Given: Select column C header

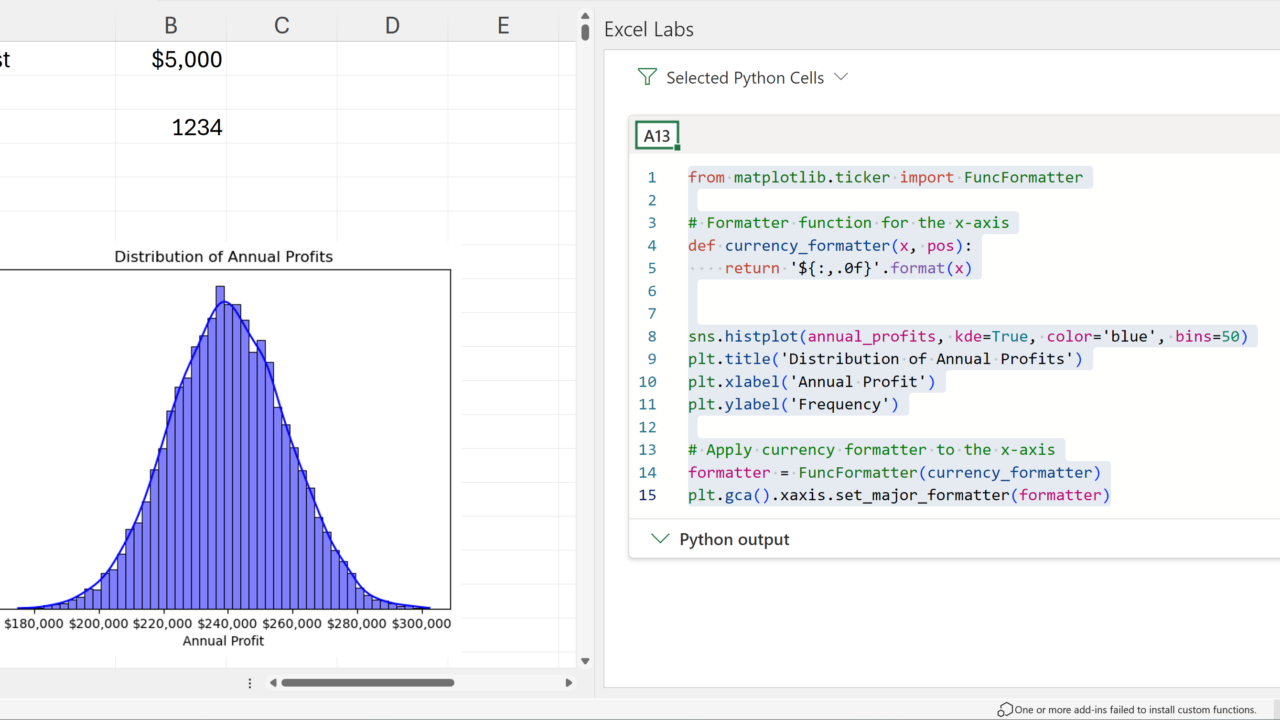Looking at the screenshot, I should click(282, 26).
